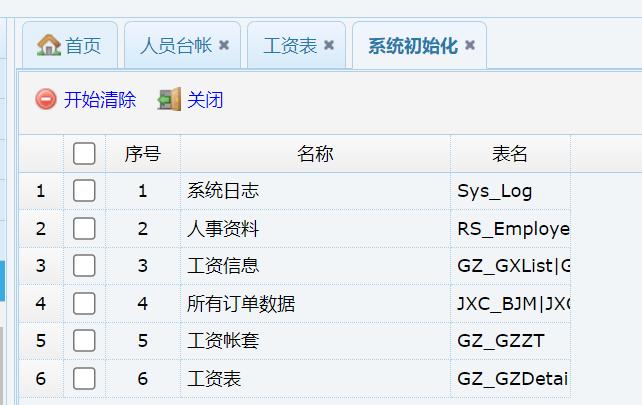Click the 关闭 button label
The width and height of the screenshot is (642, 405).
coord(205,99)
